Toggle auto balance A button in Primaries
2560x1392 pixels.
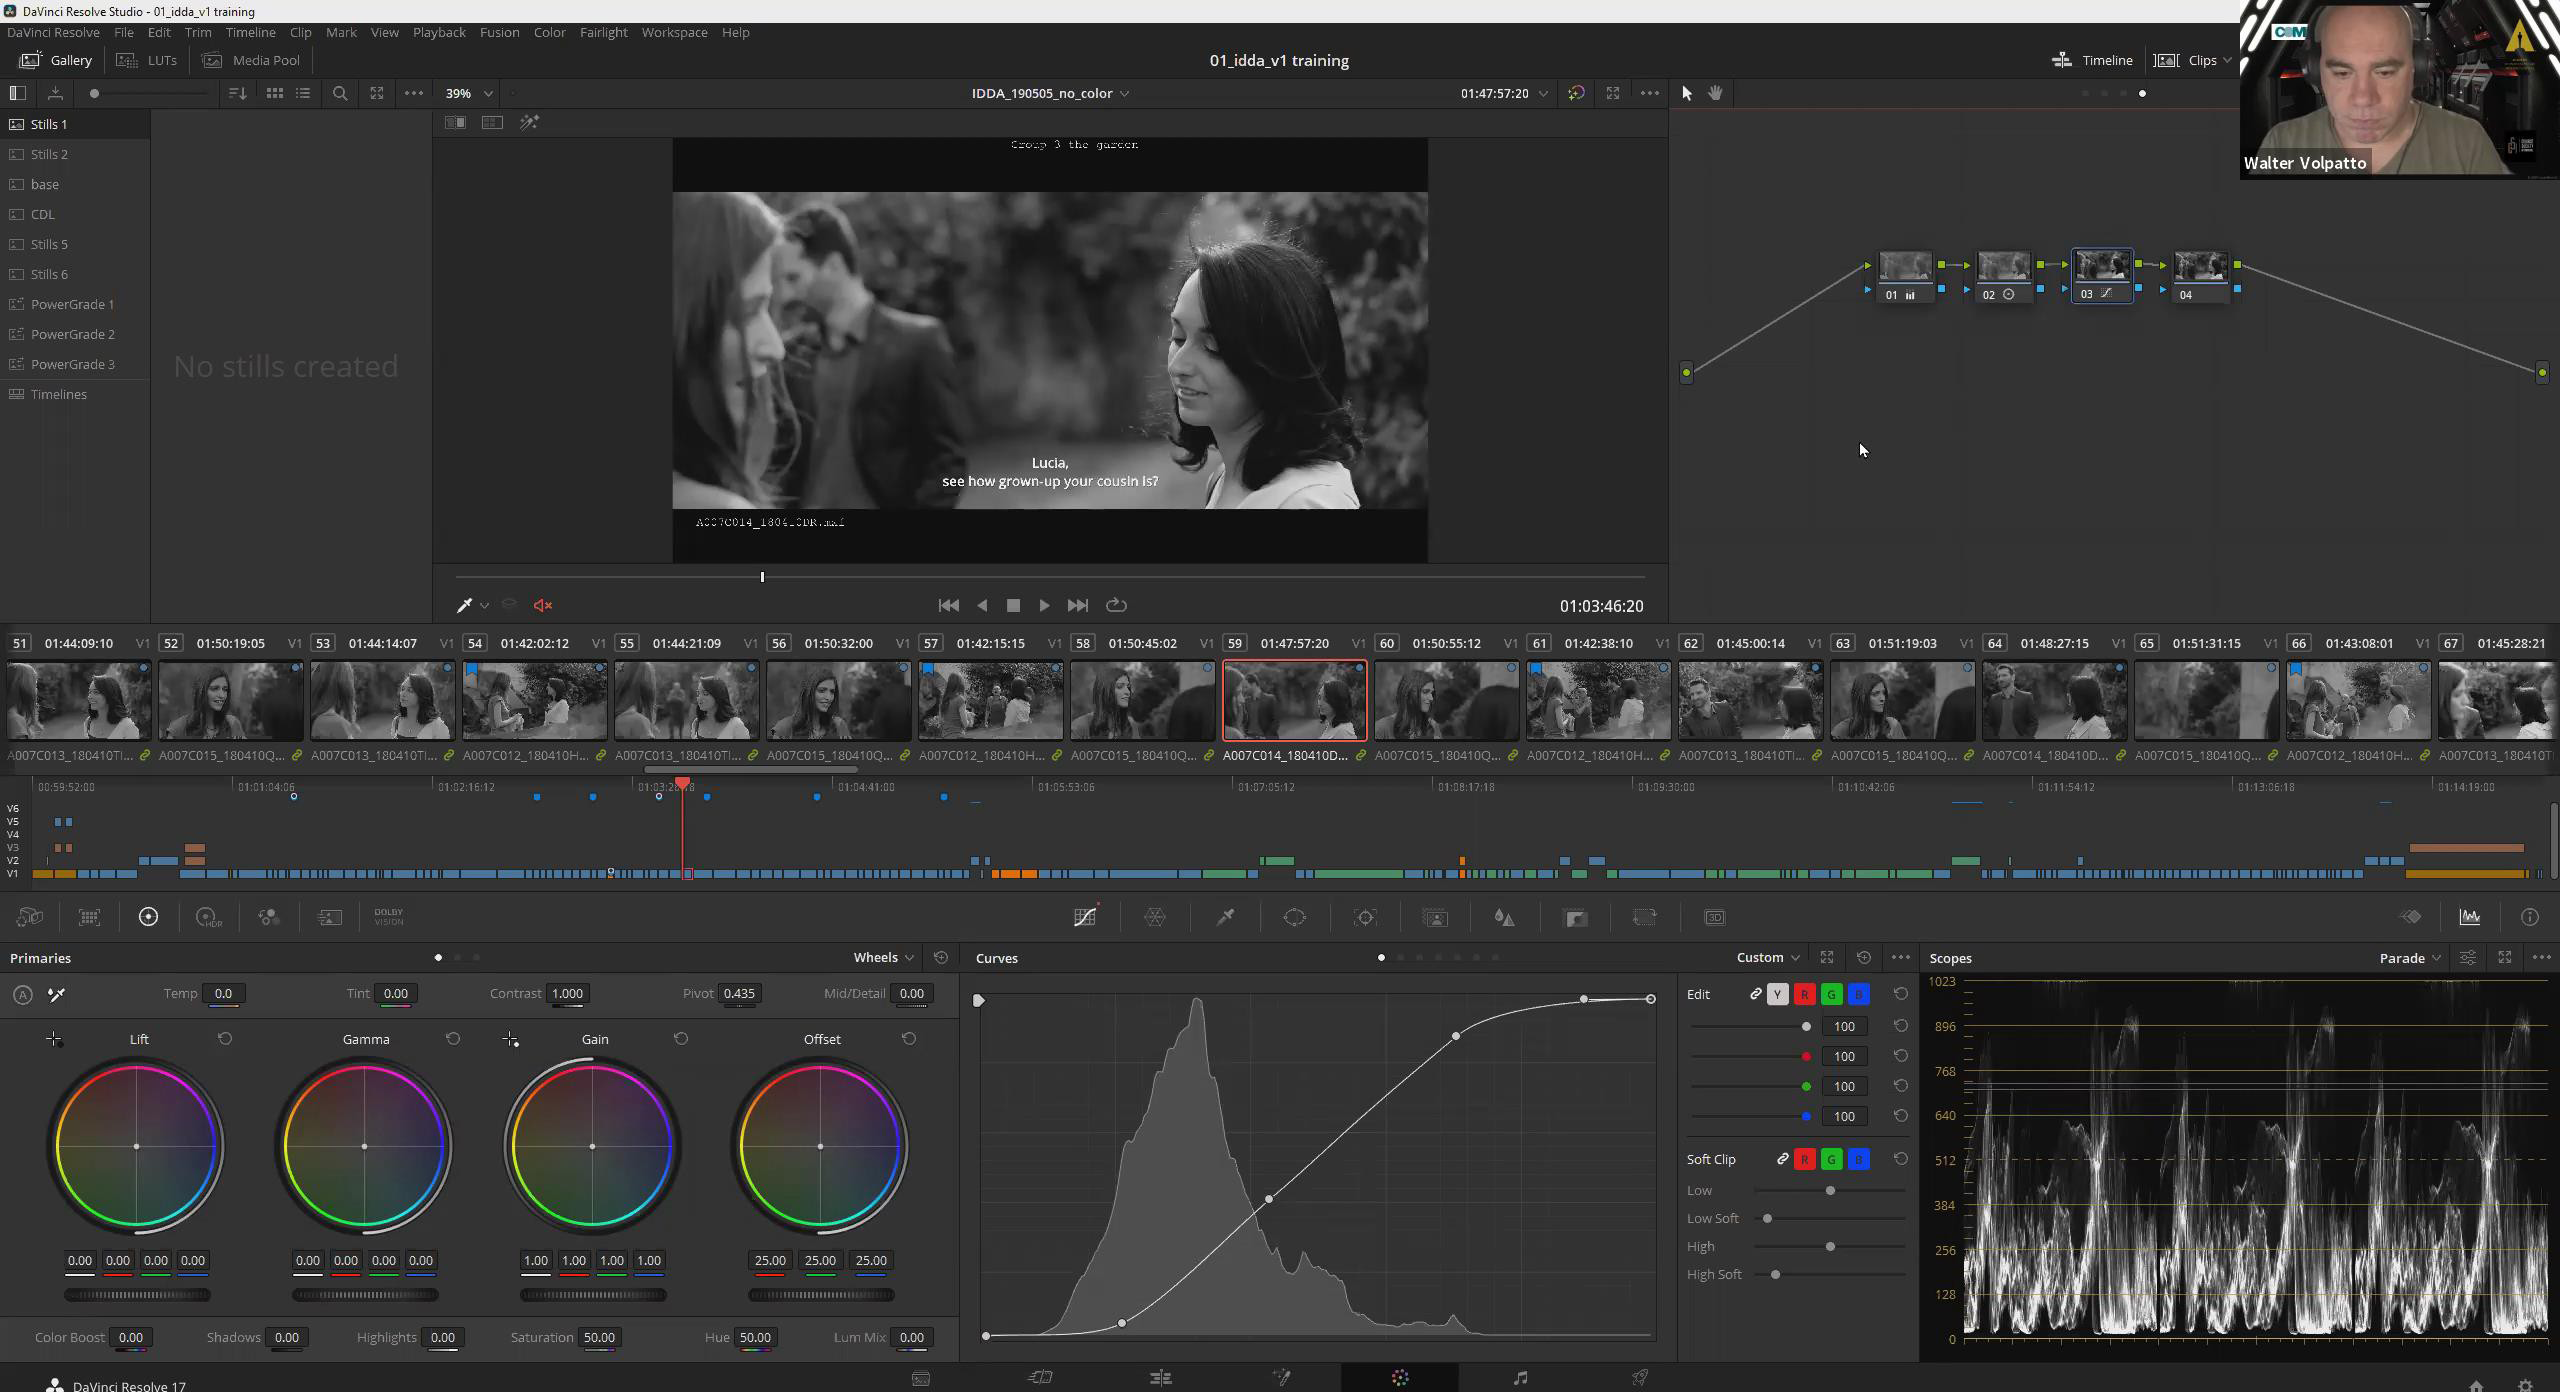coord(23,995)
